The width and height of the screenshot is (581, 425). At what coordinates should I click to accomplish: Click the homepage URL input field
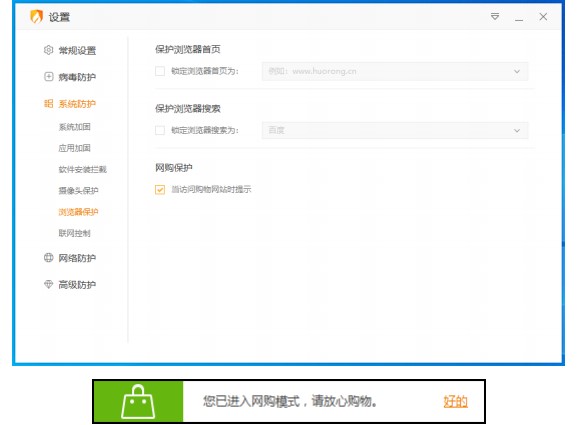pyautogui.click(x=395, y=71)
